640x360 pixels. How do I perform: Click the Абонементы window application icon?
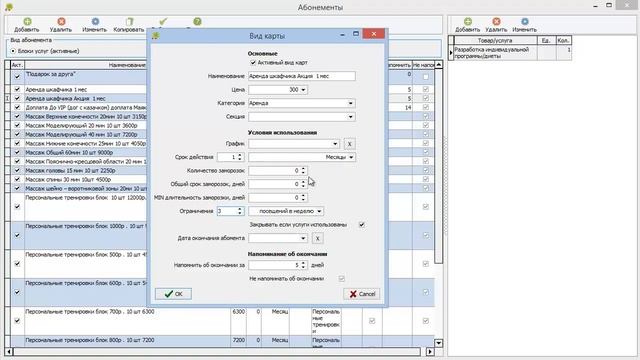click(x=8, y=7)
